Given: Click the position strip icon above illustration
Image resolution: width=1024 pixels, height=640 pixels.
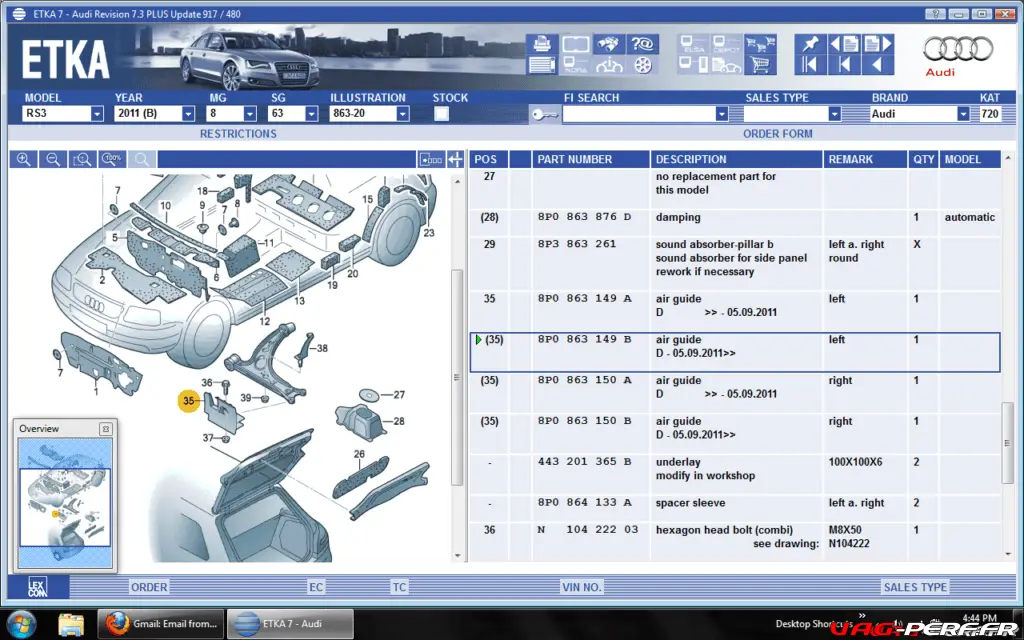Looking at the screenshot, I should 431,159.
